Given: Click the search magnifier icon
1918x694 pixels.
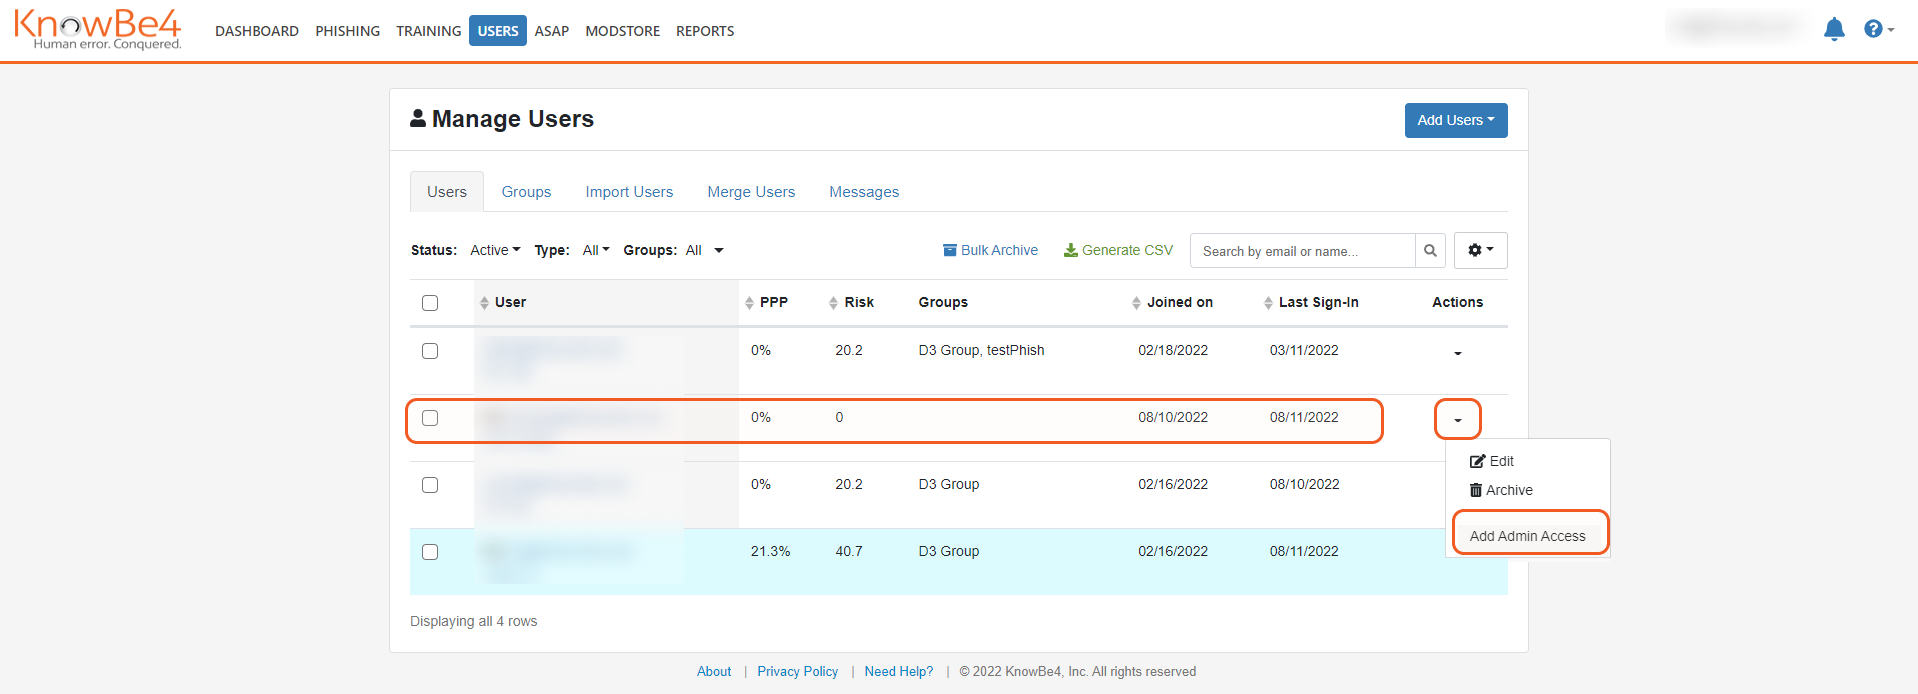Looking at the screenshot, I should point(1430,251).
